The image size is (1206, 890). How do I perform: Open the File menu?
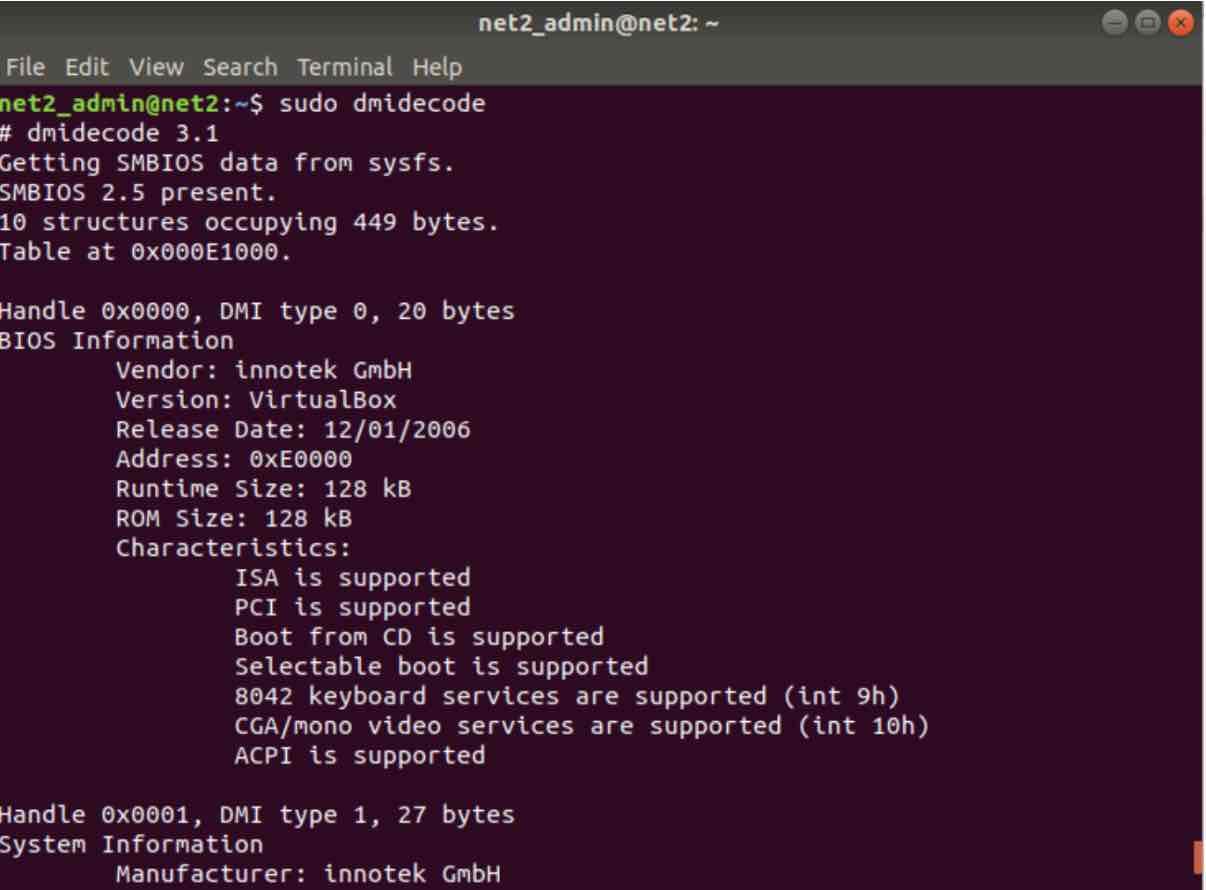(x=25, y=68)
